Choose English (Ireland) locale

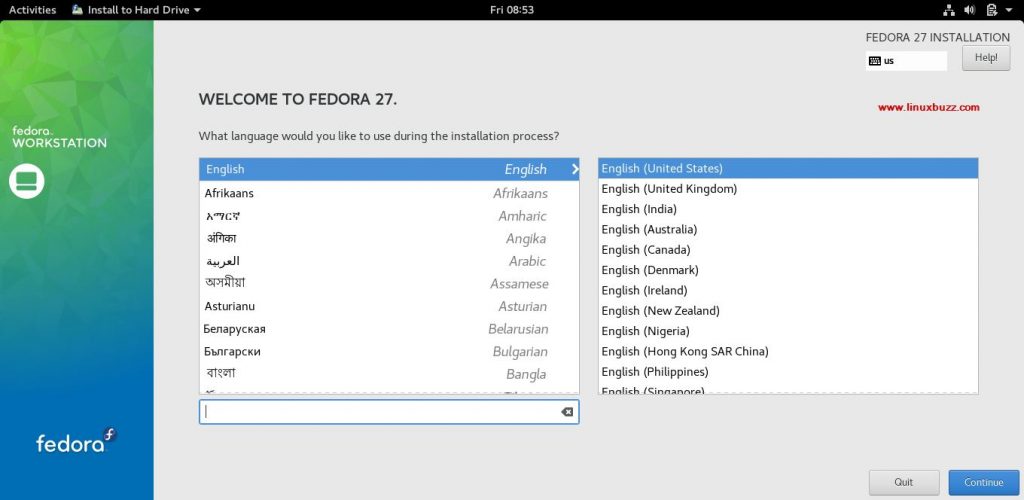point(788,290)
